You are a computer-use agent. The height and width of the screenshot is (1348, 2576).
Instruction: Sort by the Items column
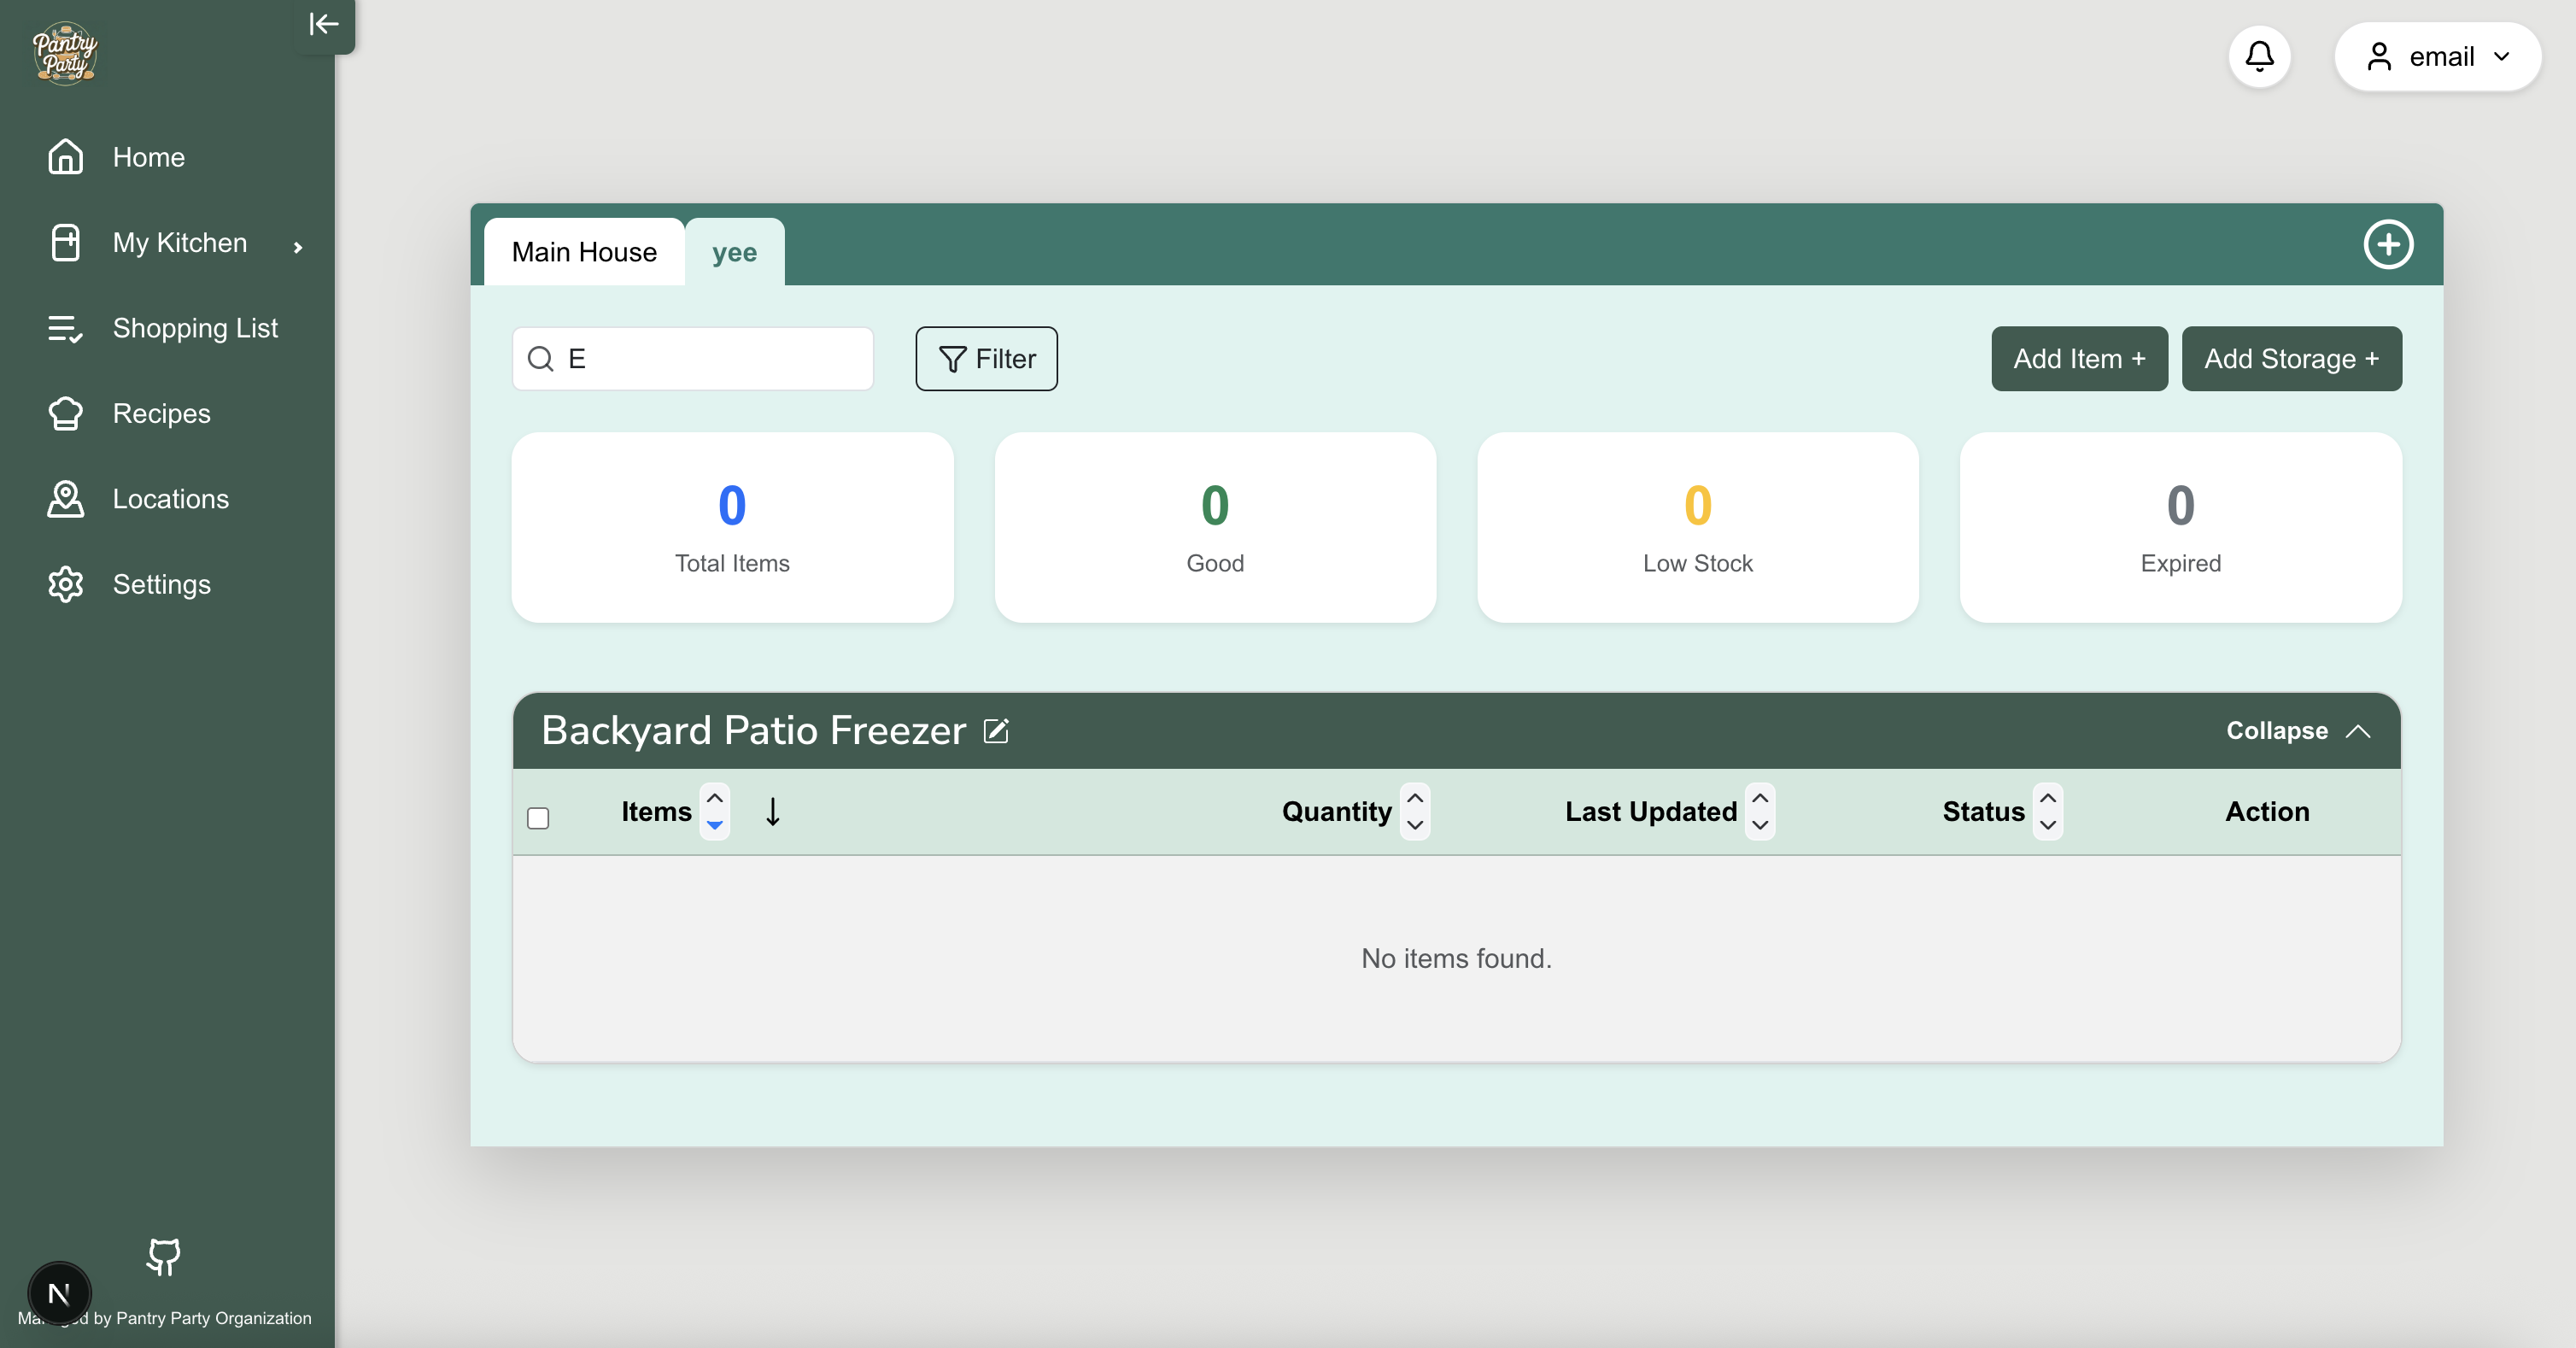coord(714,811)
